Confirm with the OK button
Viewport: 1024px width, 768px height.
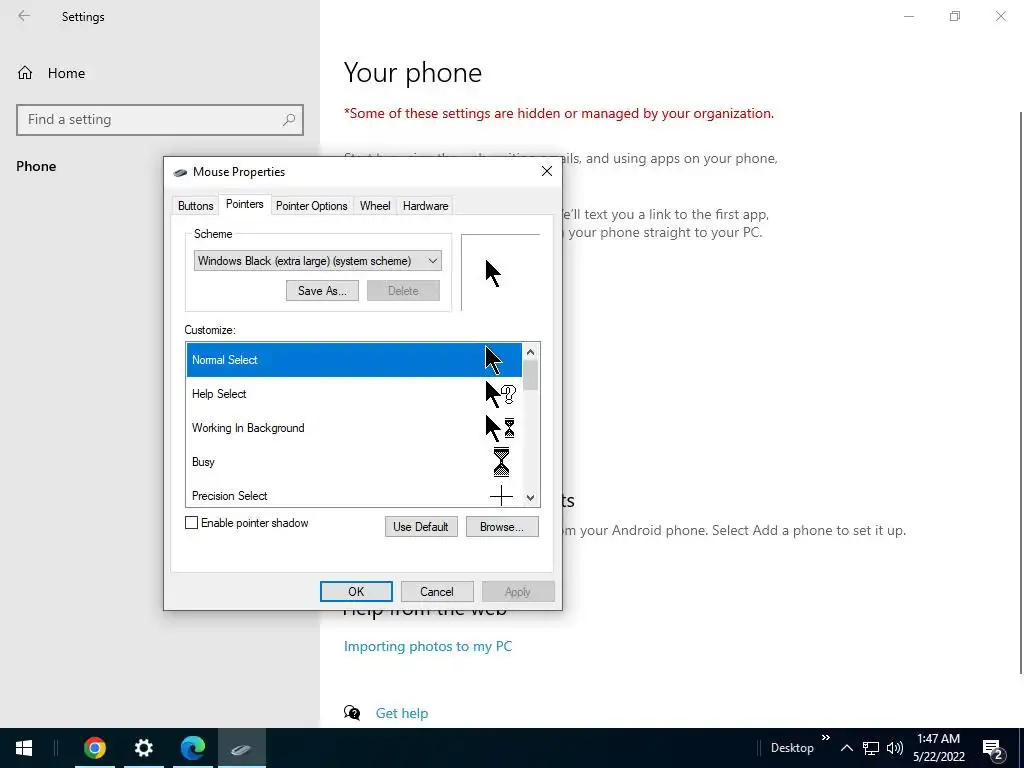click(356, 592)
